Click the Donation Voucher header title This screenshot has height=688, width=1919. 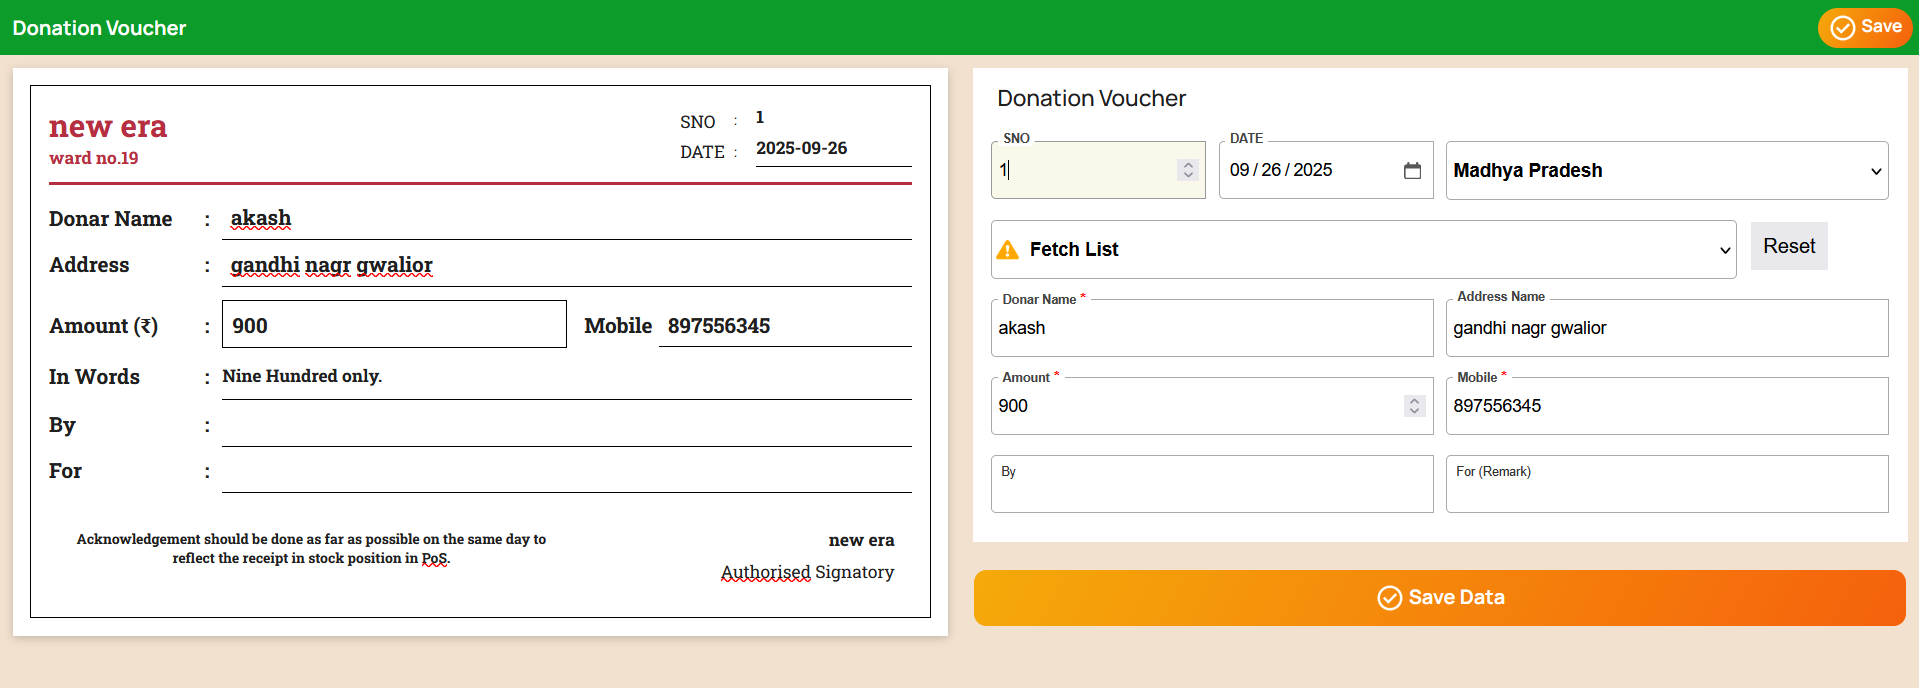click(99, 28)
